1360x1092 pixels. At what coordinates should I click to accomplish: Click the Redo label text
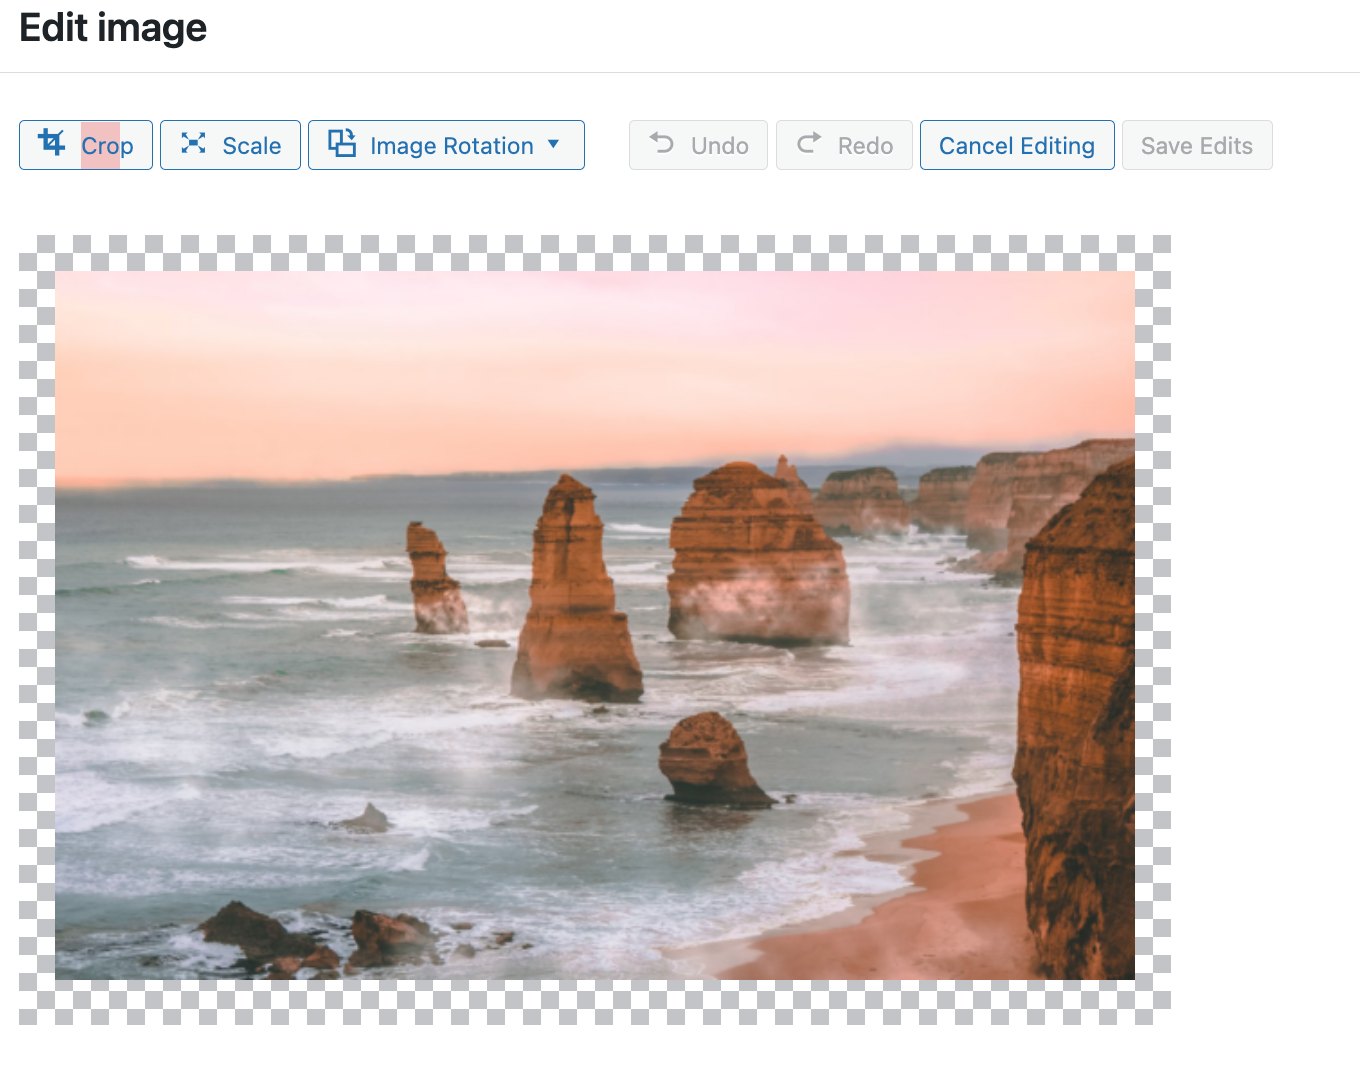866,146
